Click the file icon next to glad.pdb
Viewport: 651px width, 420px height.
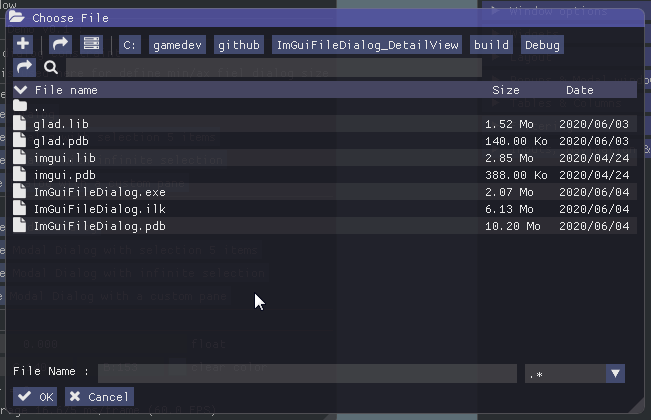[20, 140]
